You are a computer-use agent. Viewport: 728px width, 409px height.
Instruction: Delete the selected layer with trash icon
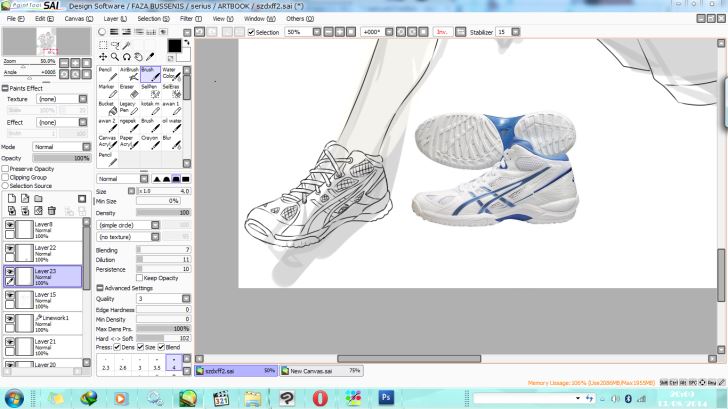coord(52,211)
